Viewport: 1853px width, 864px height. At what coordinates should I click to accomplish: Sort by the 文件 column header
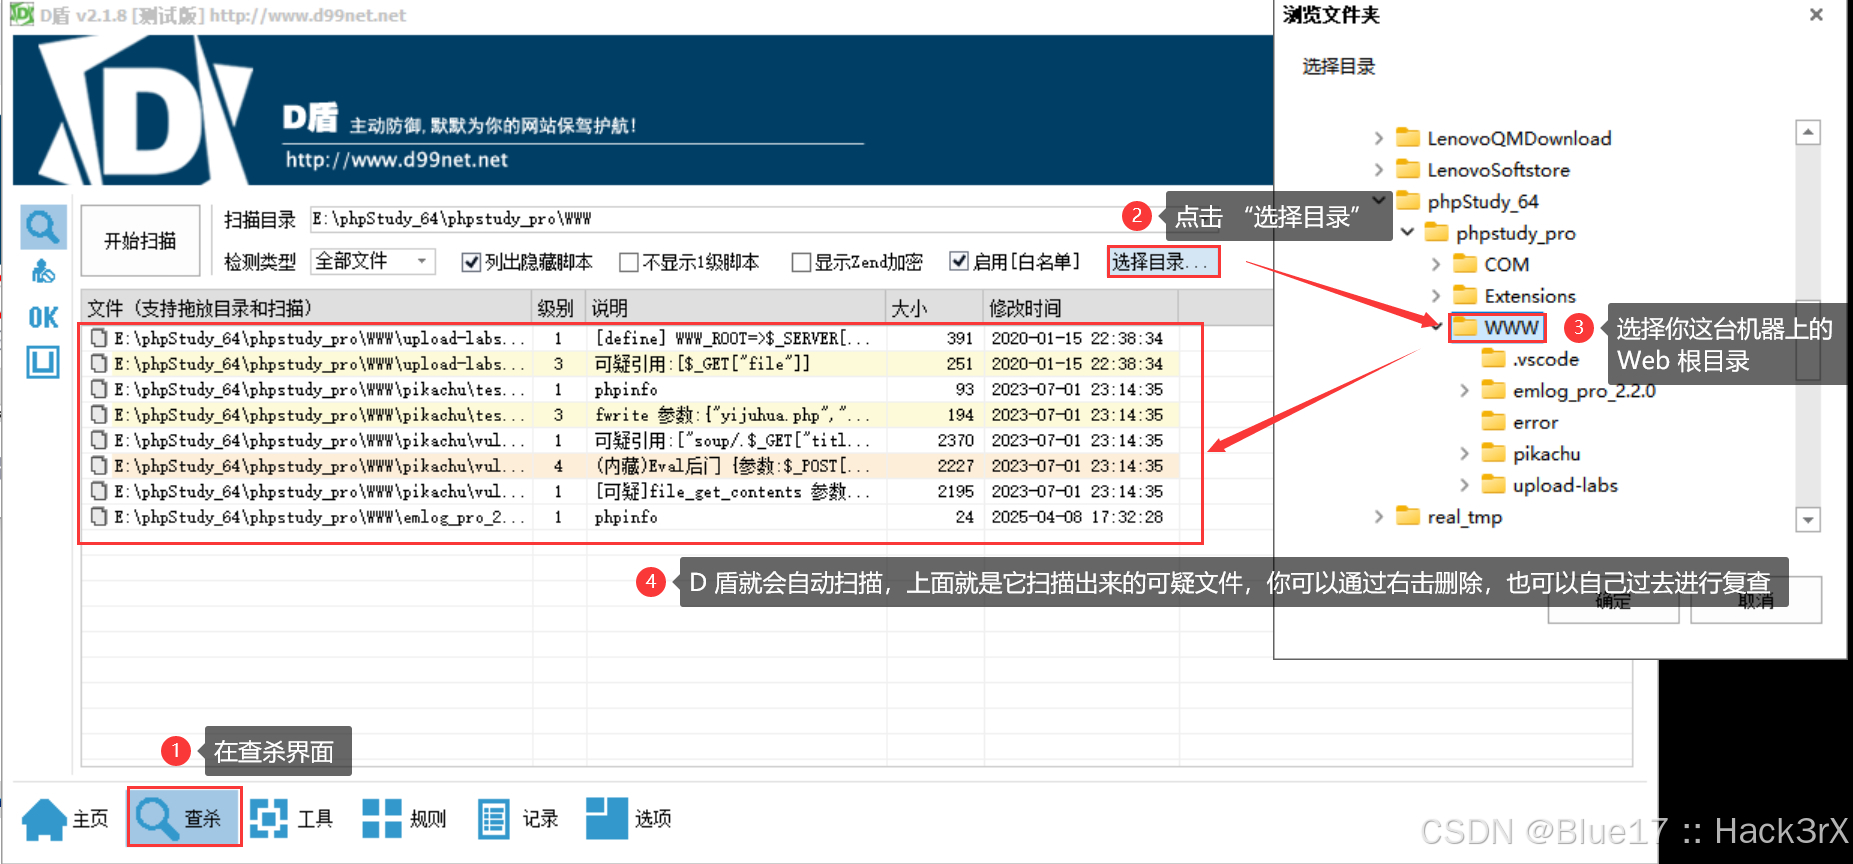point(306,308)
